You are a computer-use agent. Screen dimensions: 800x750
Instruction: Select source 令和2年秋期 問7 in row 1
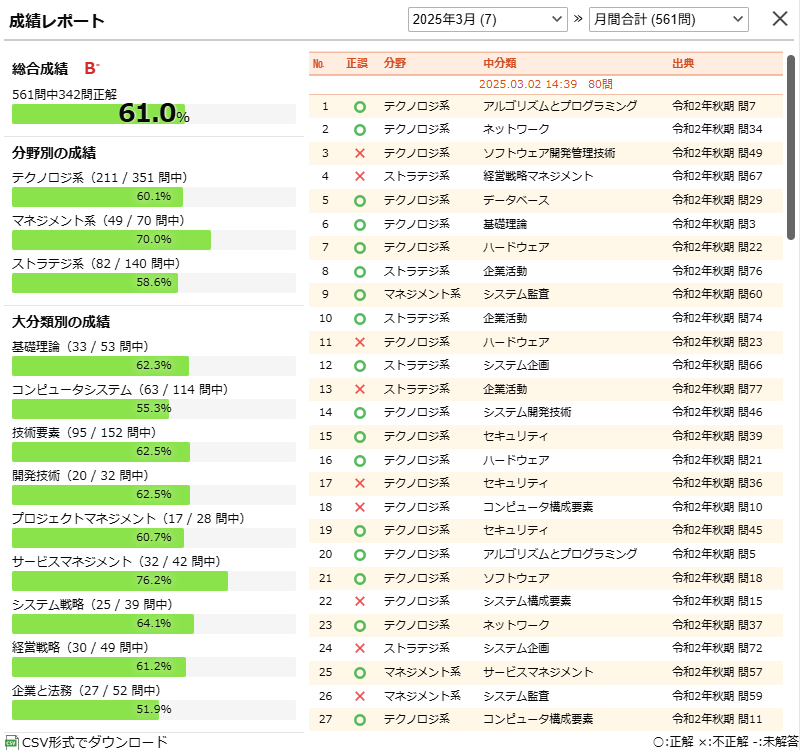pos(714,106)
